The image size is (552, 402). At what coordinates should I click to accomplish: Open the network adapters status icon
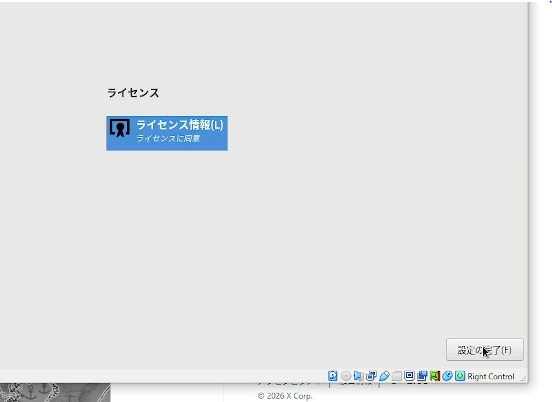[371, 376]
